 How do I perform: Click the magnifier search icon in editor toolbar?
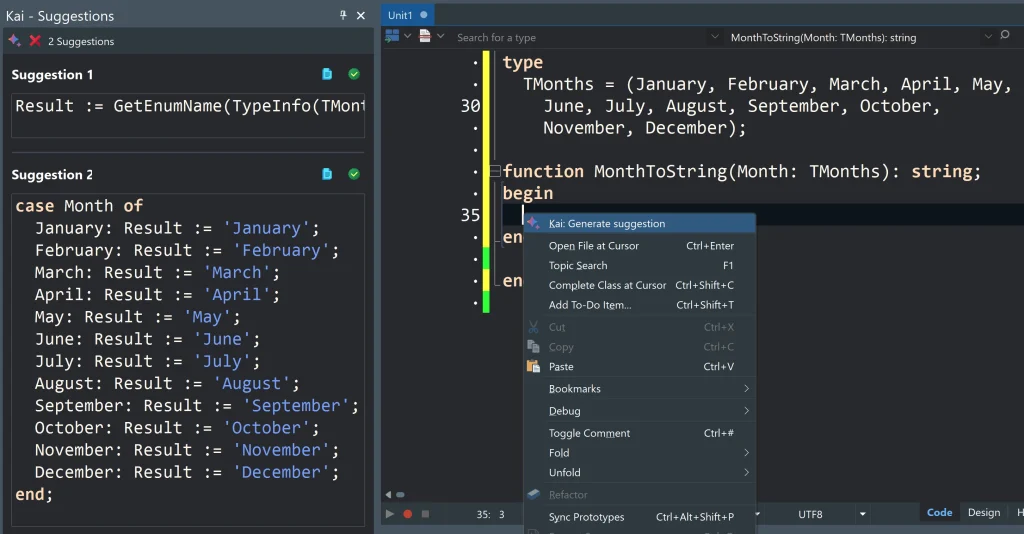tap(1005, 35)
